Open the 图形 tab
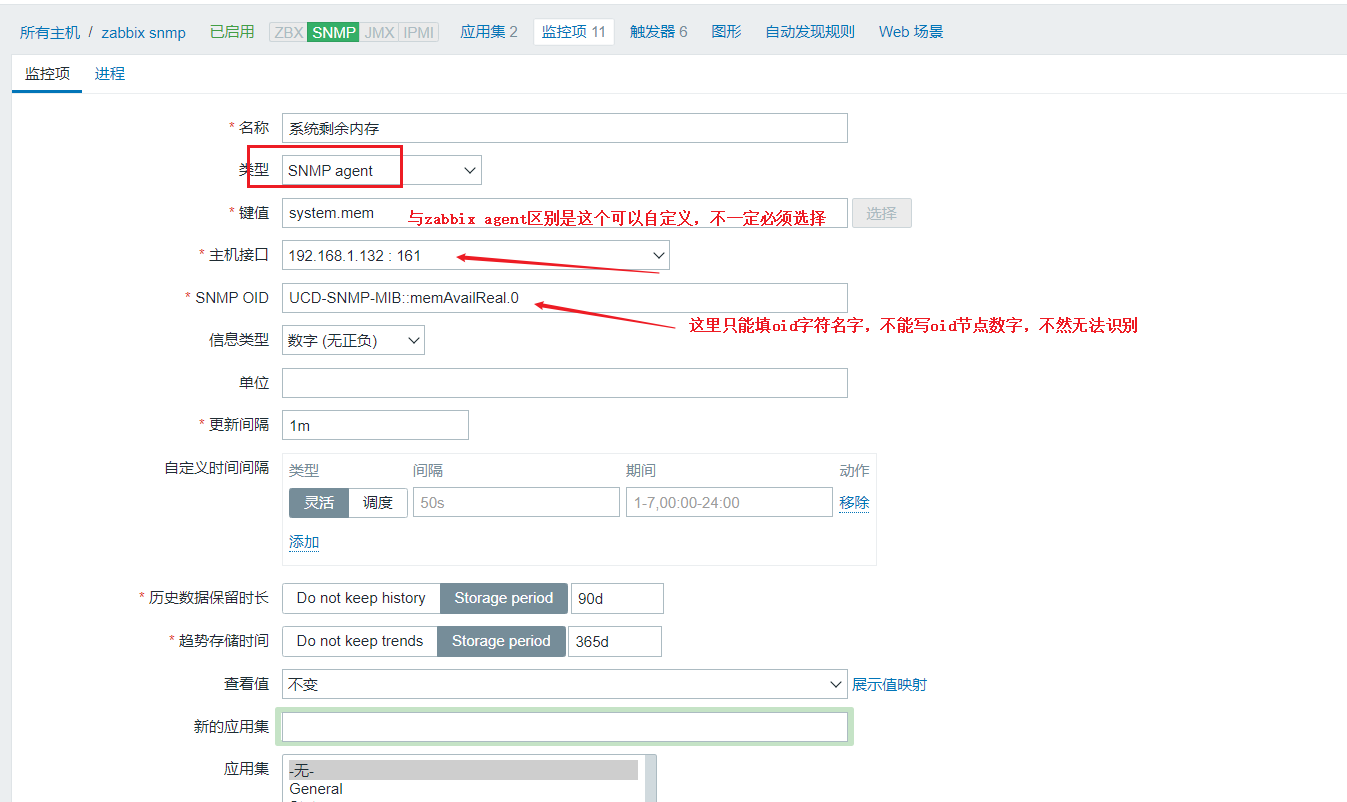The image size is (1347, 802). (x=726, y=31)
